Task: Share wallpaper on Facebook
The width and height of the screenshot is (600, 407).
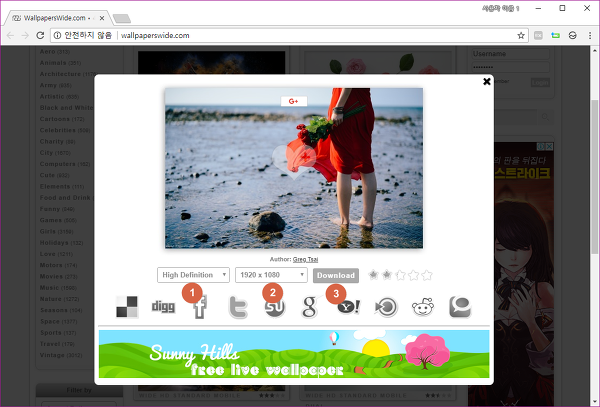Action: [200, 307]
